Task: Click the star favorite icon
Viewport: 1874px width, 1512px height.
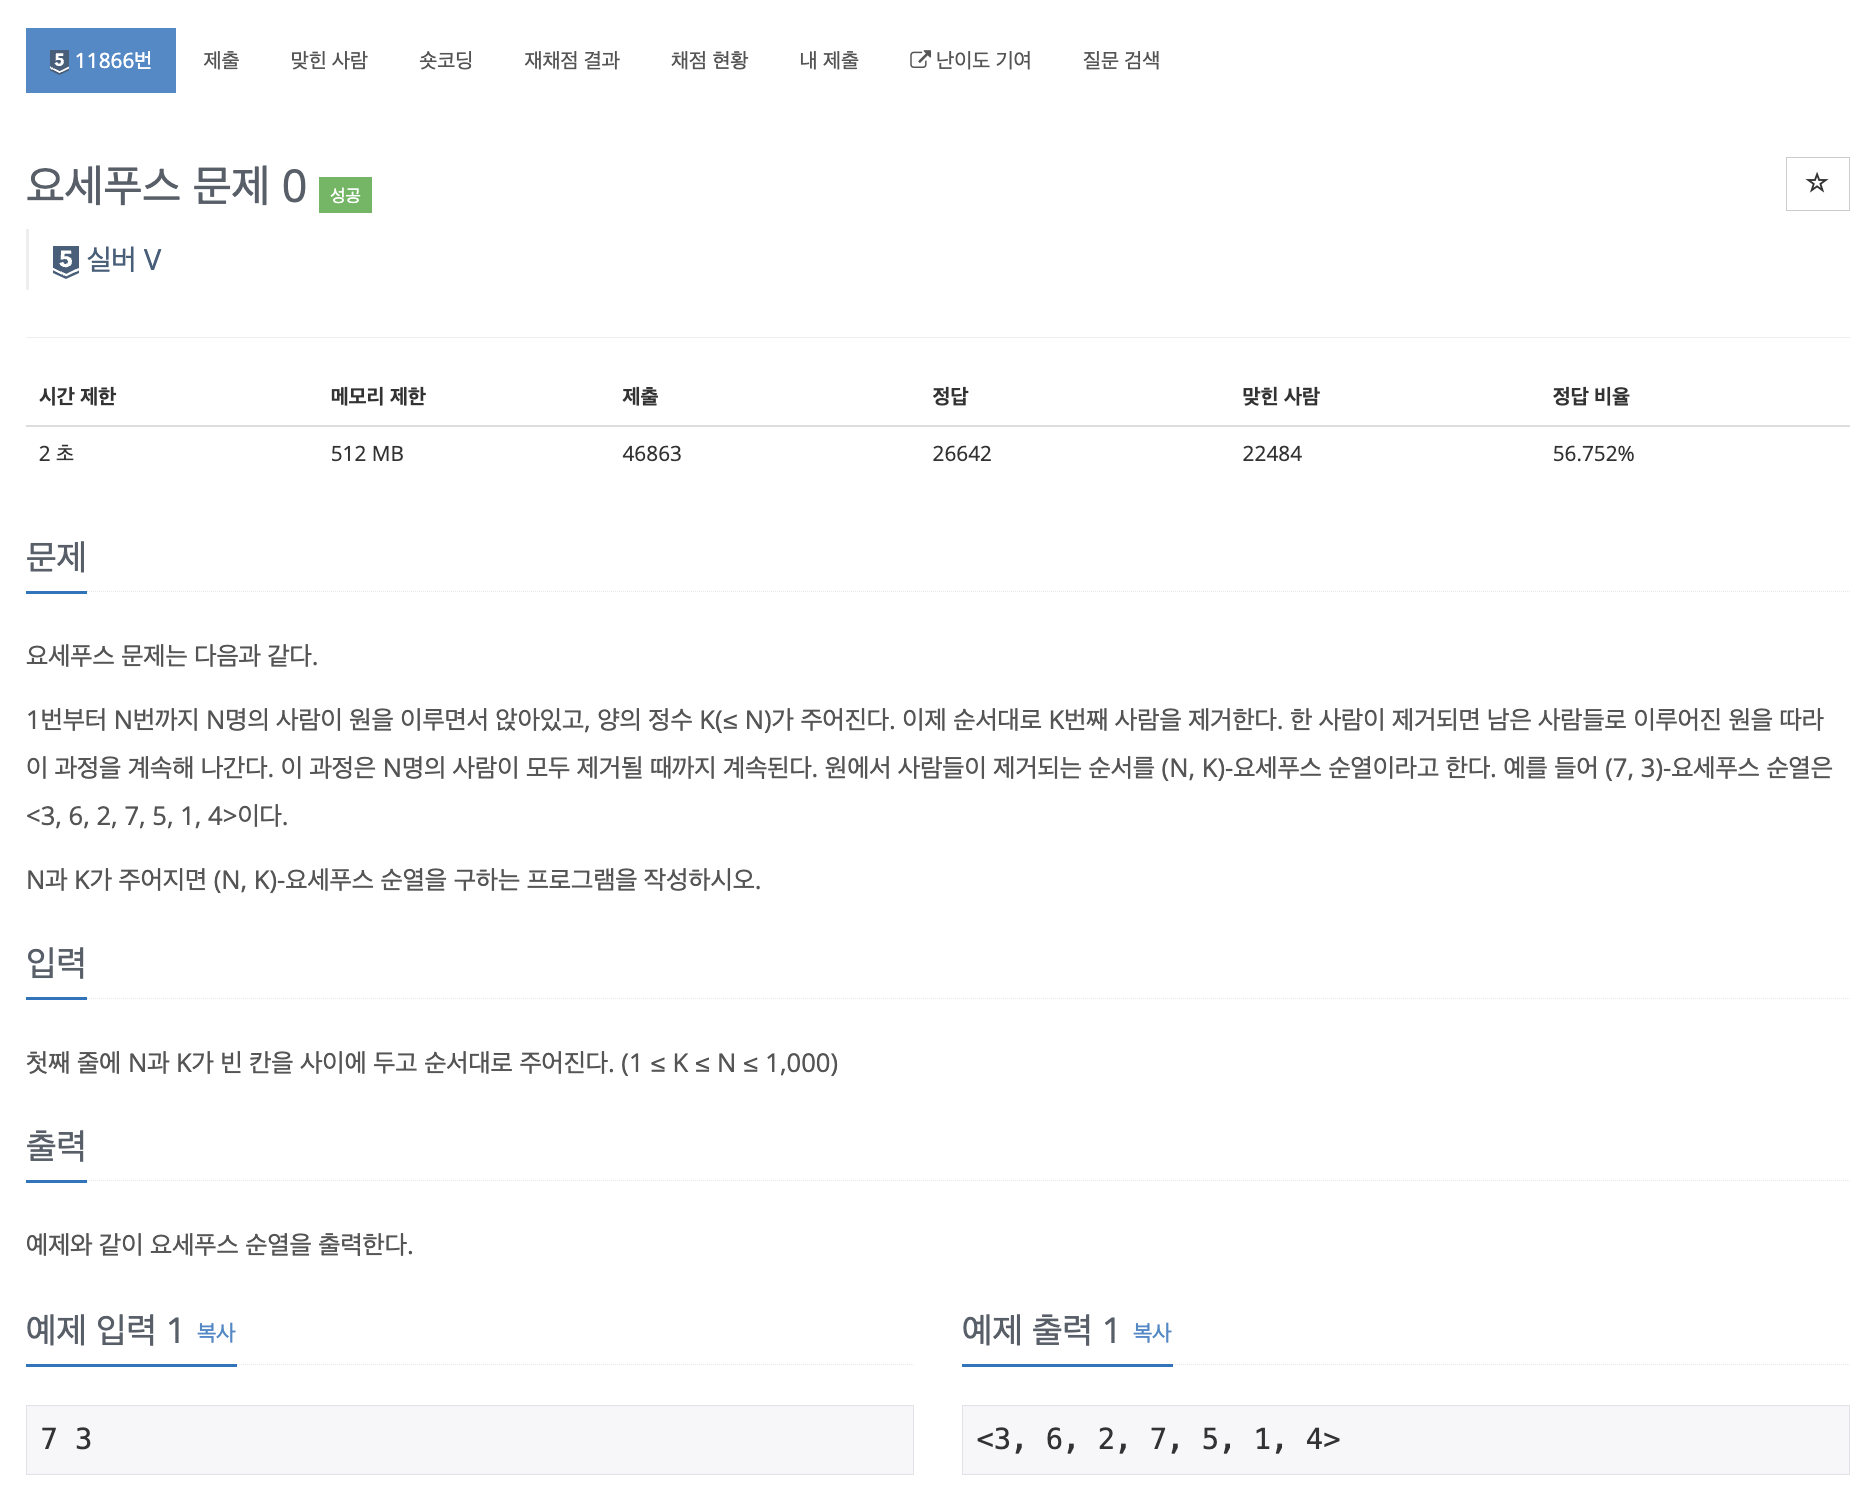Action: (x=1817, y=183)
